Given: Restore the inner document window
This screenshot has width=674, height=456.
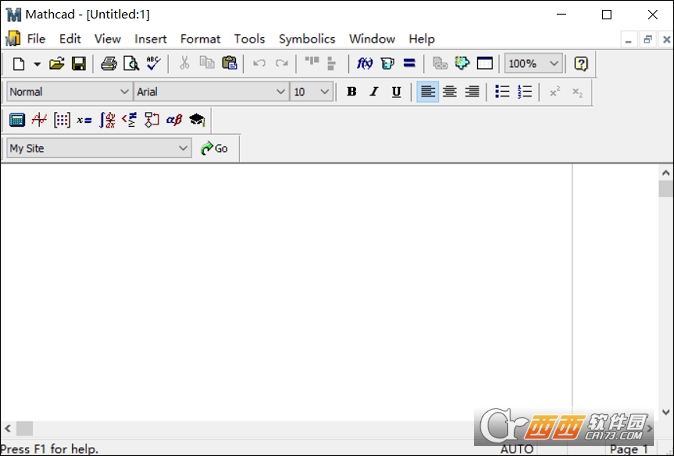Looking at the screenshot, I should coord(647,40).
